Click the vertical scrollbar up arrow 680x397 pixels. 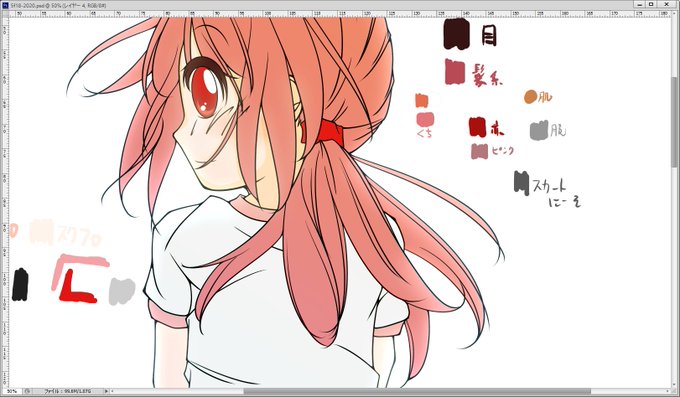(675, 14)
